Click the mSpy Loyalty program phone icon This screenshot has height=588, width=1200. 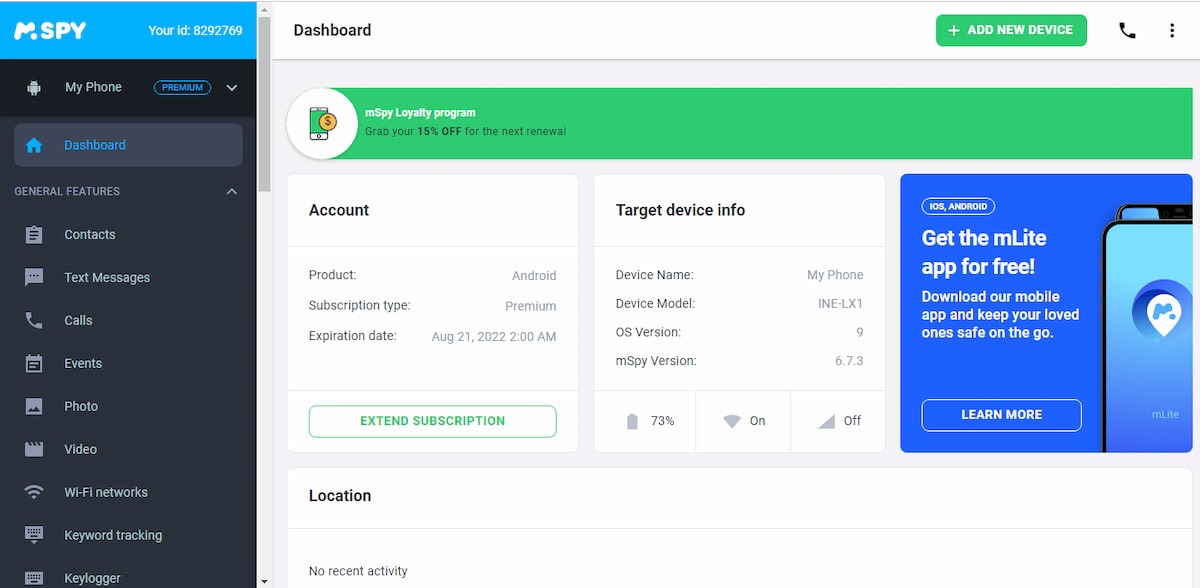coord(322,123)
